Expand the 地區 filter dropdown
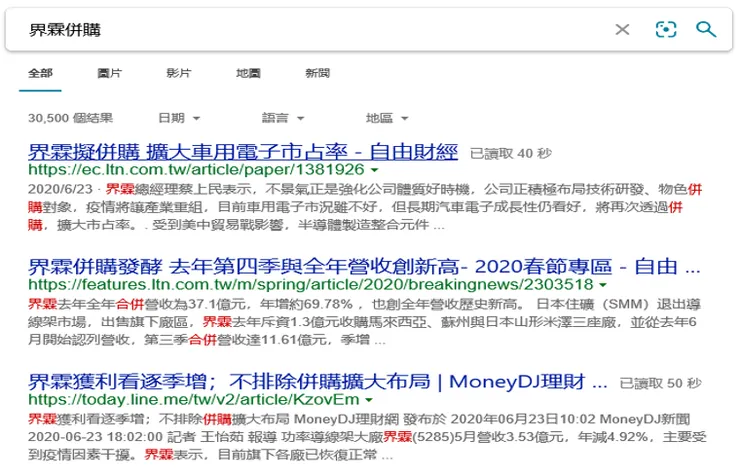 [387, 118]
